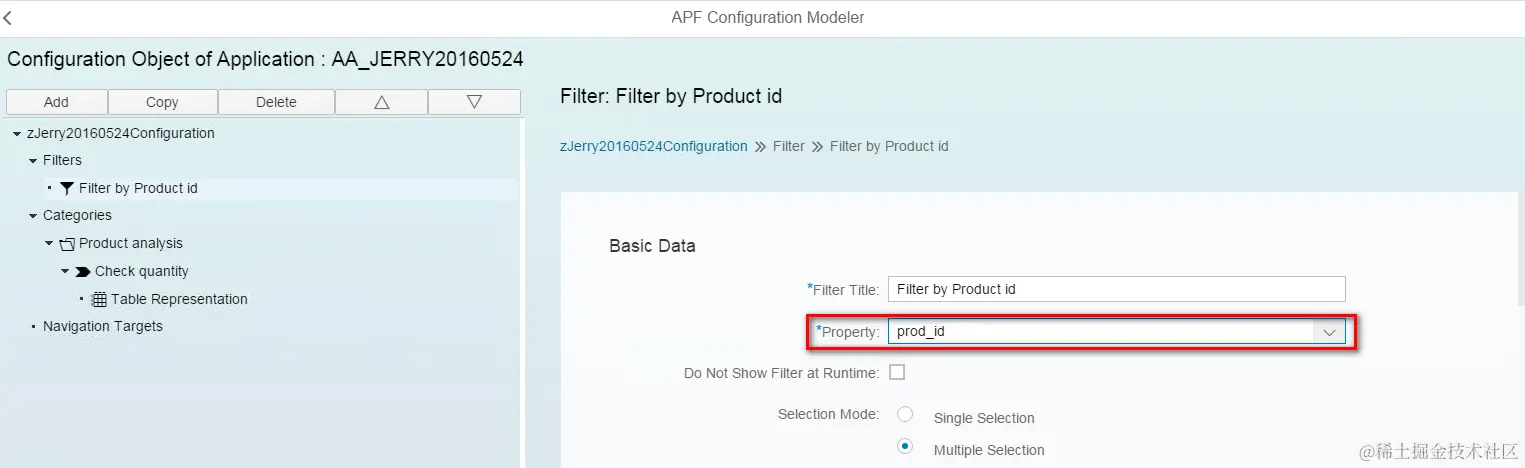The width and height of the screenshot is (1525, 468).
Task: Collapse the zJerry20160524Configuration tree node
Action: pyautogui.click(x=17, y=134)
